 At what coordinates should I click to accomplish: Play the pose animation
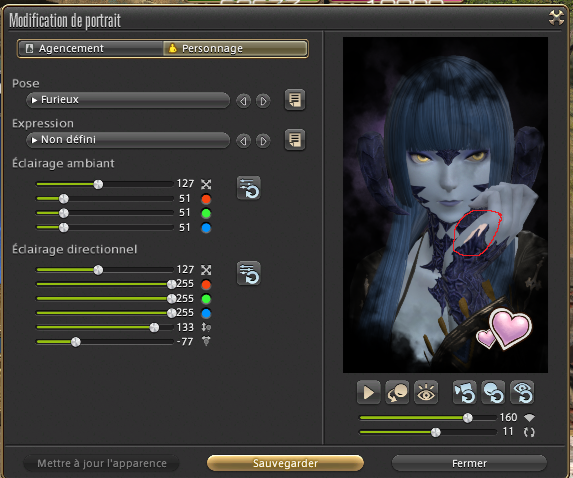[368, 393]
